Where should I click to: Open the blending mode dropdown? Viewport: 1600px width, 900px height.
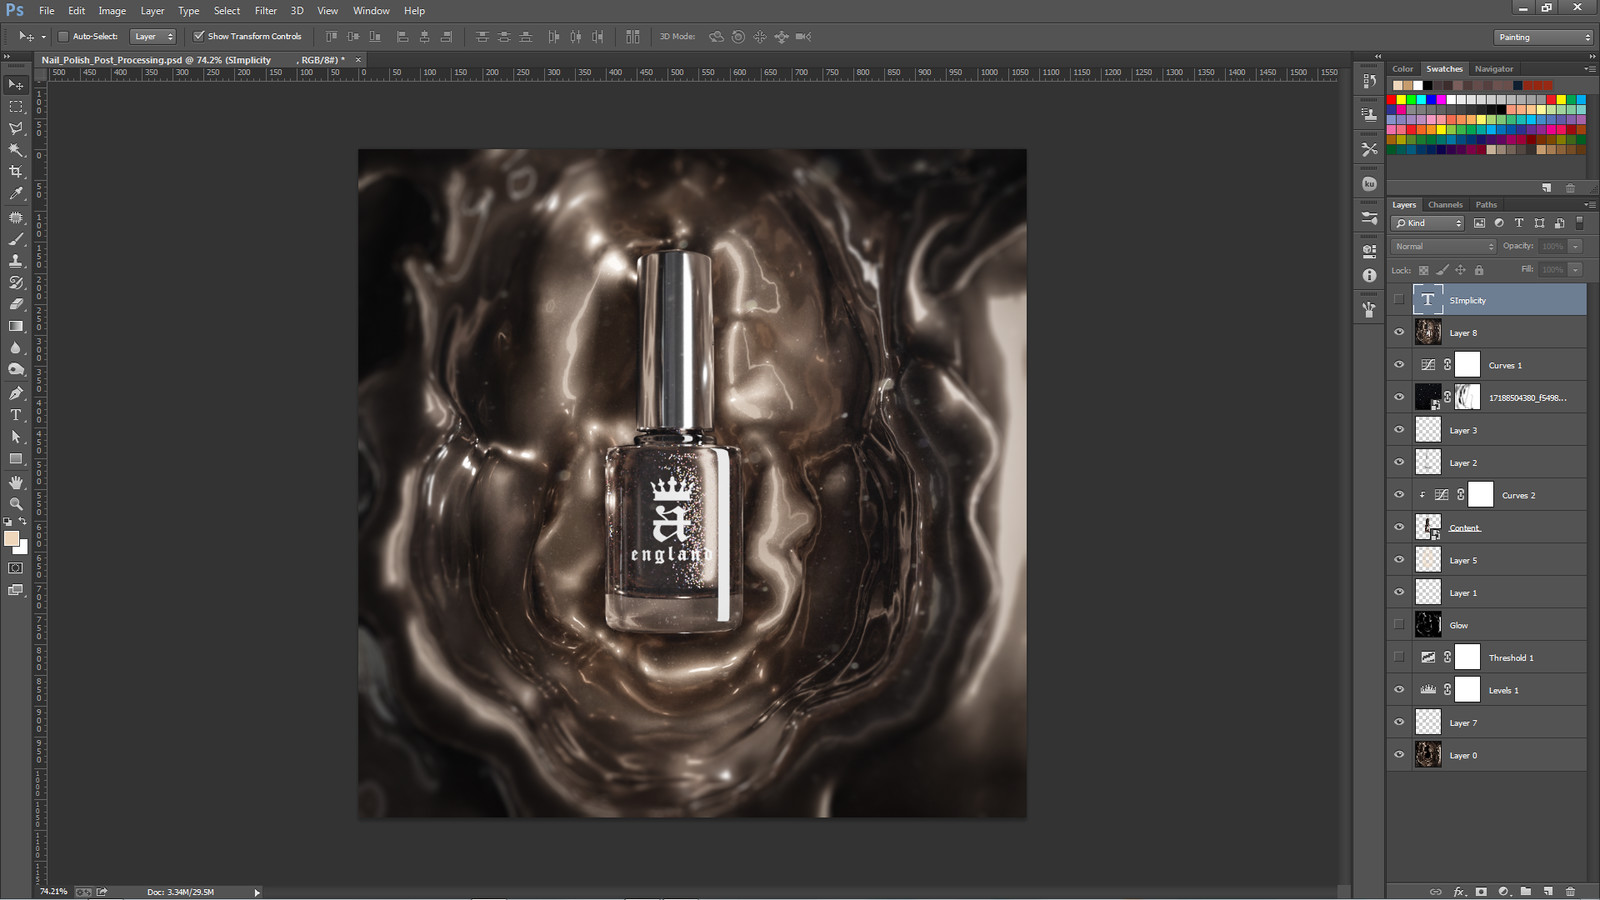coord(1442,245)
